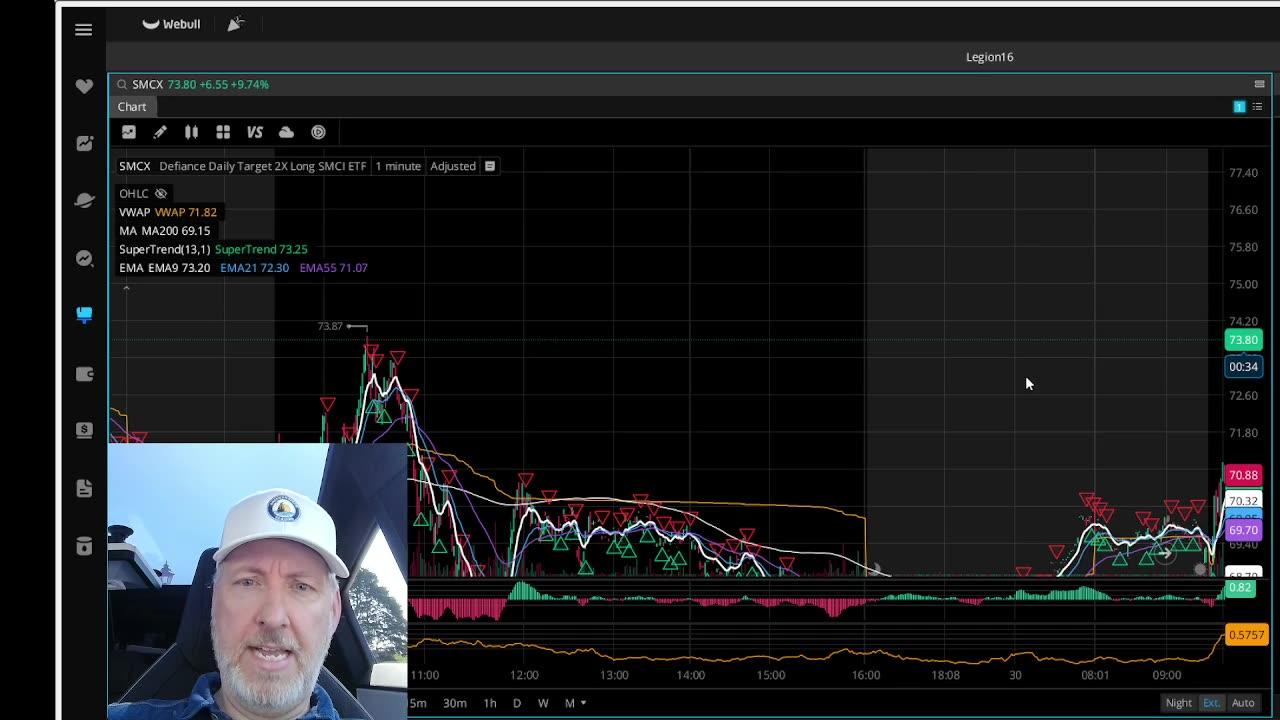
Task: Click the orange 0.5757 indicator value tag
Action: coord(1246,635)
